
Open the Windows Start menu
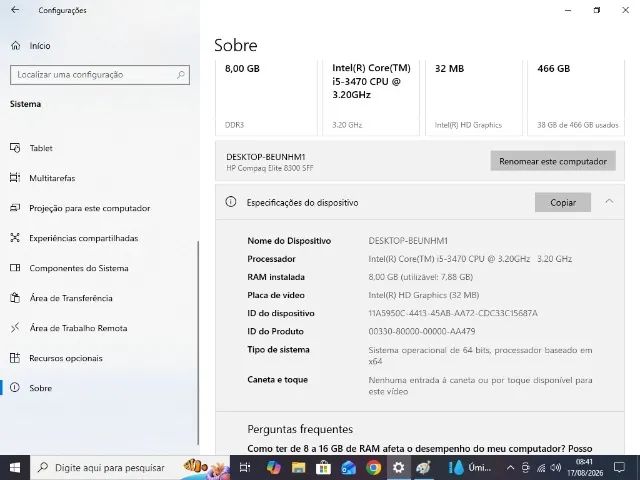point(15,468)
